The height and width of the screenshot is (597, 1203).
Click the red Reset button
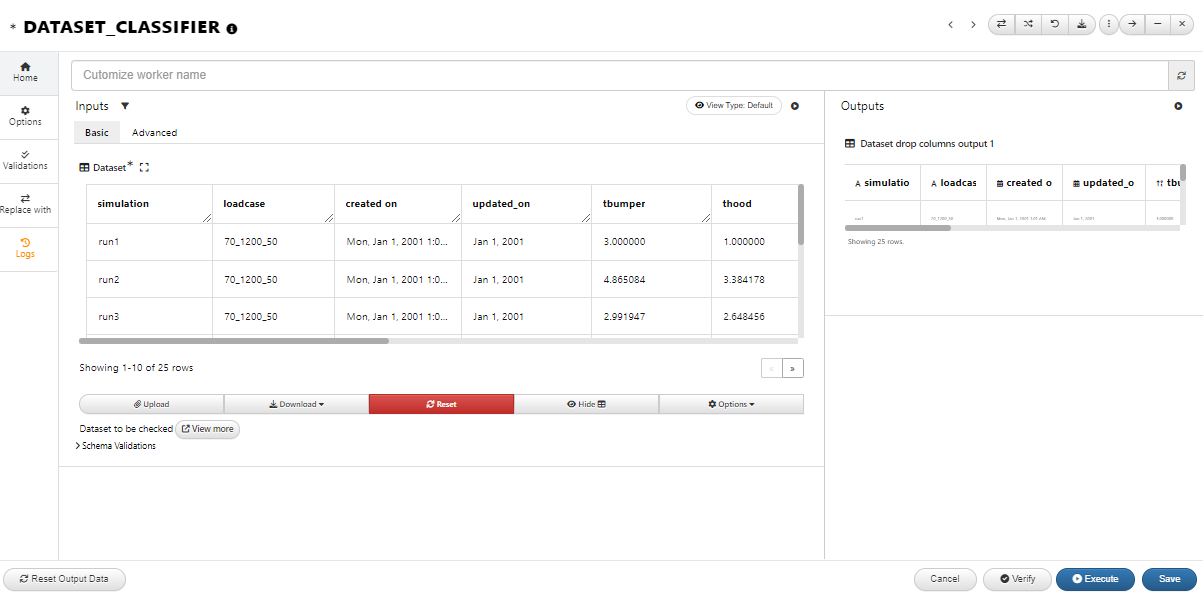click(441, 404)
